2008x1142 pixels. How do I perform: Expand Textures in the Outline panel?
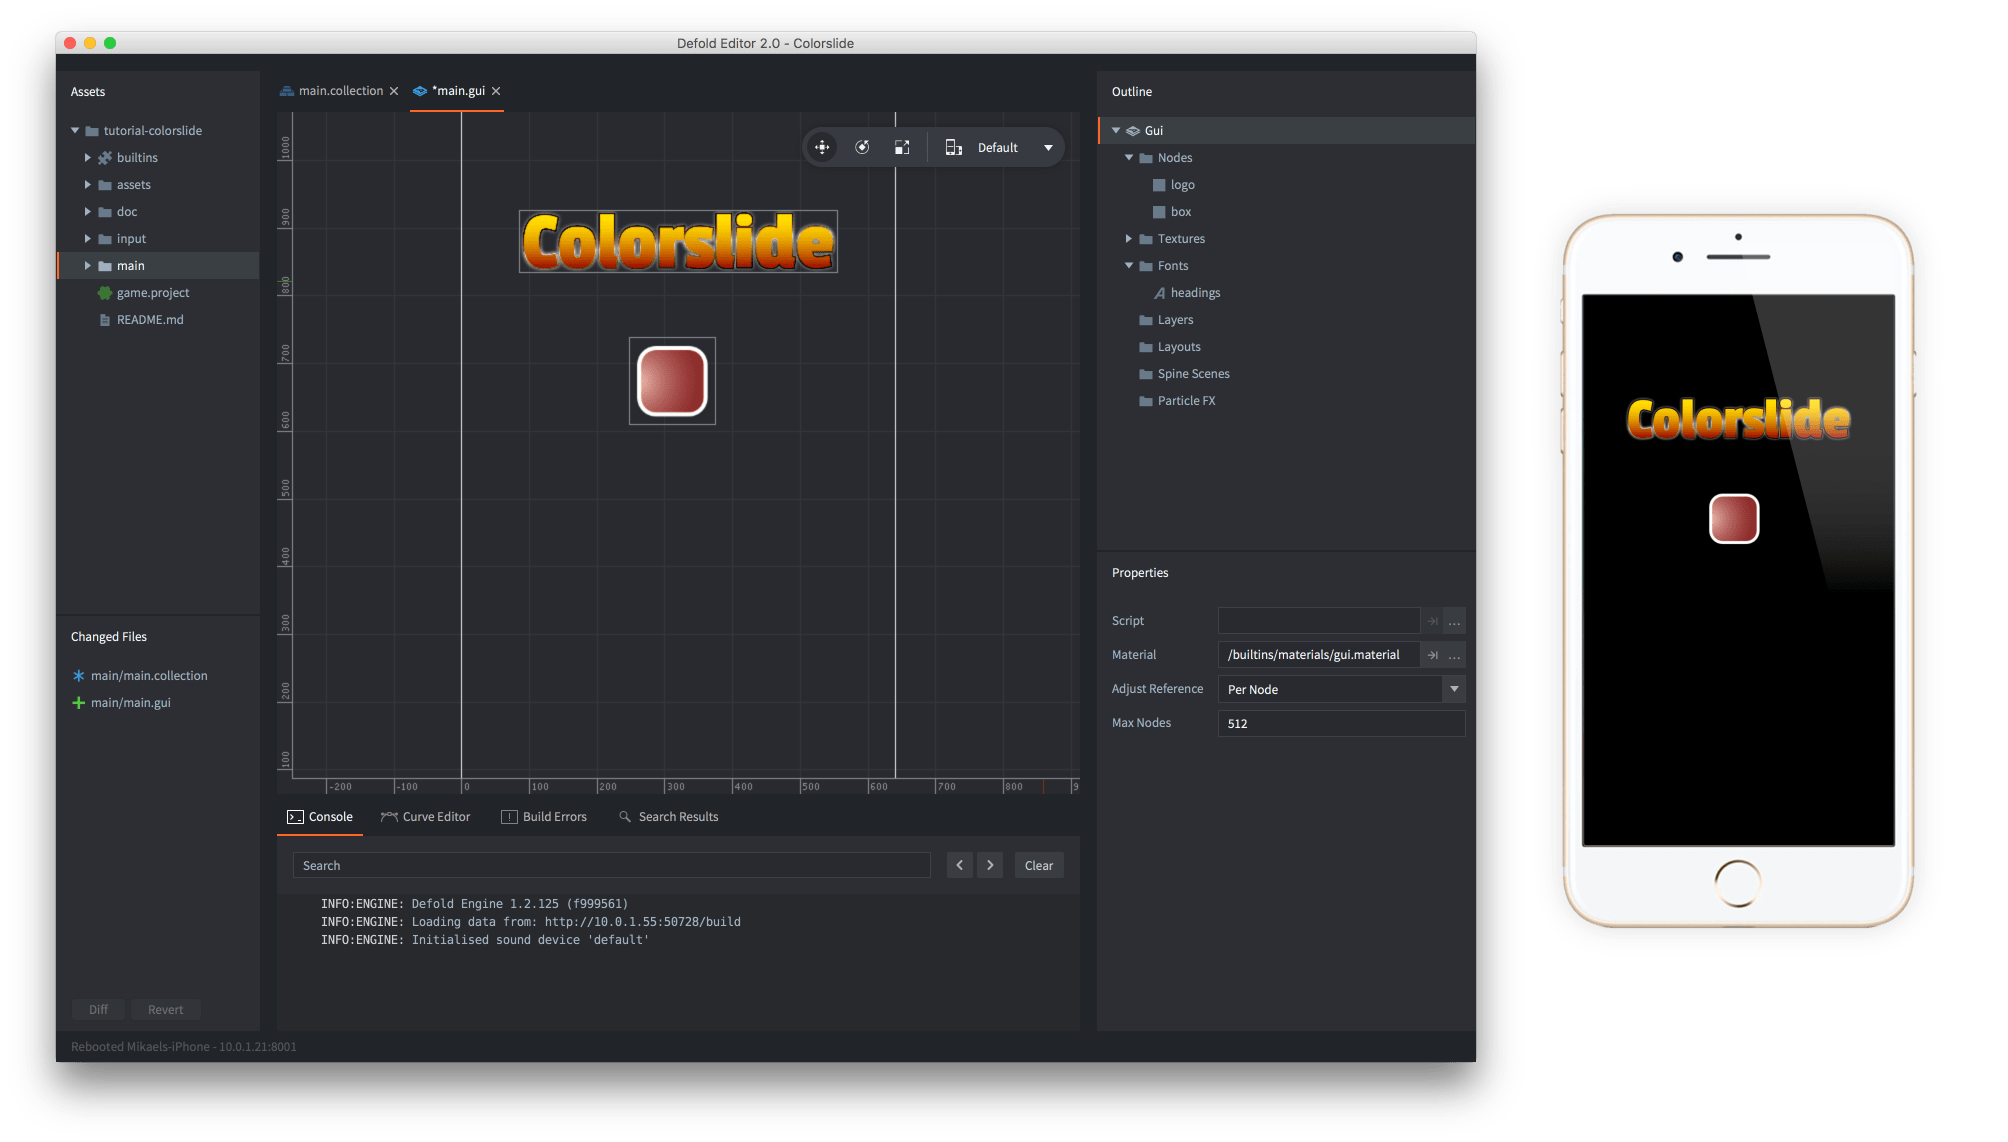click(x=1129, y=238)
